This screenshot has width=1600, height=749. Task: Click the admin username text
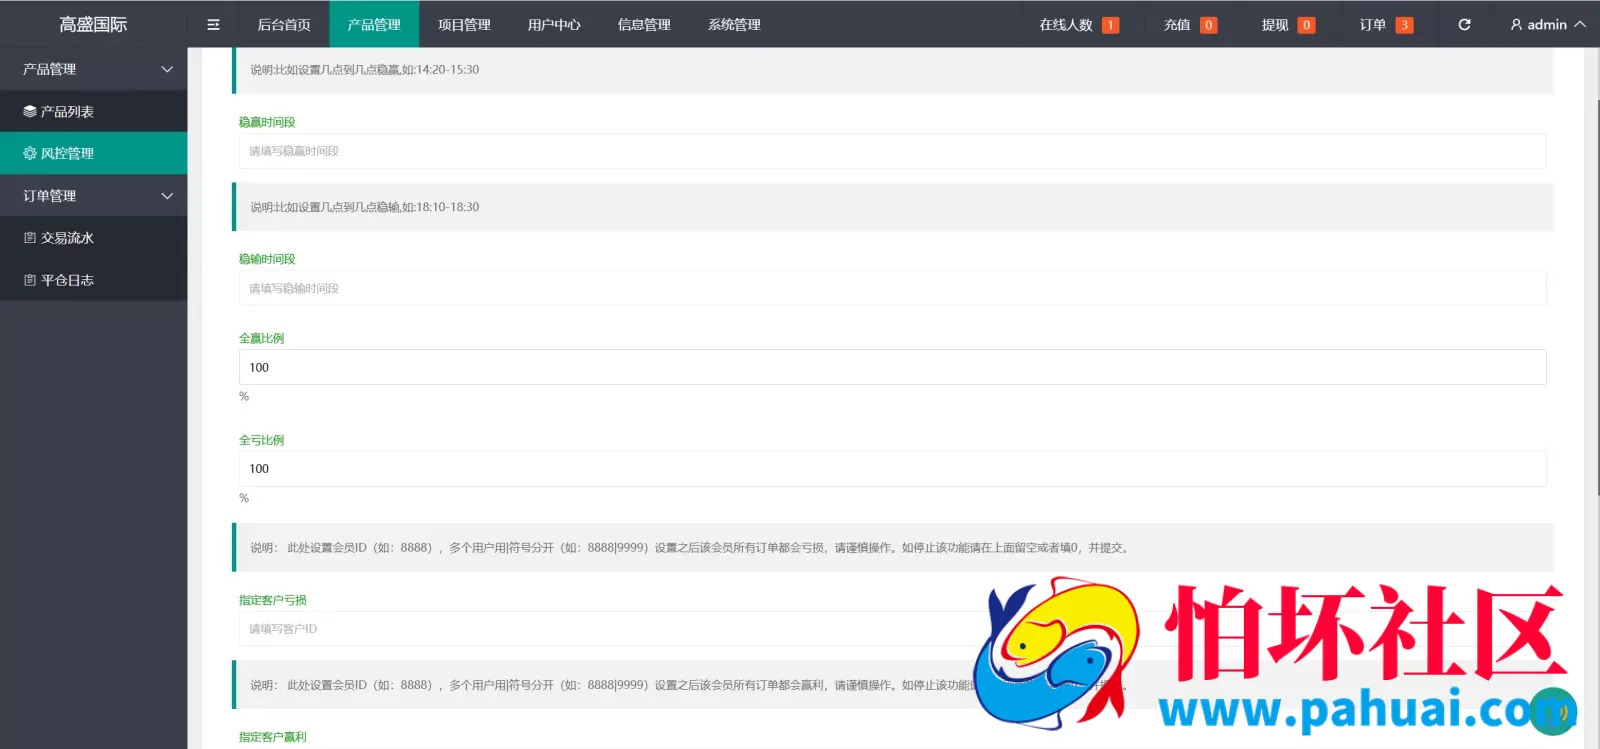pos(1547,24)
